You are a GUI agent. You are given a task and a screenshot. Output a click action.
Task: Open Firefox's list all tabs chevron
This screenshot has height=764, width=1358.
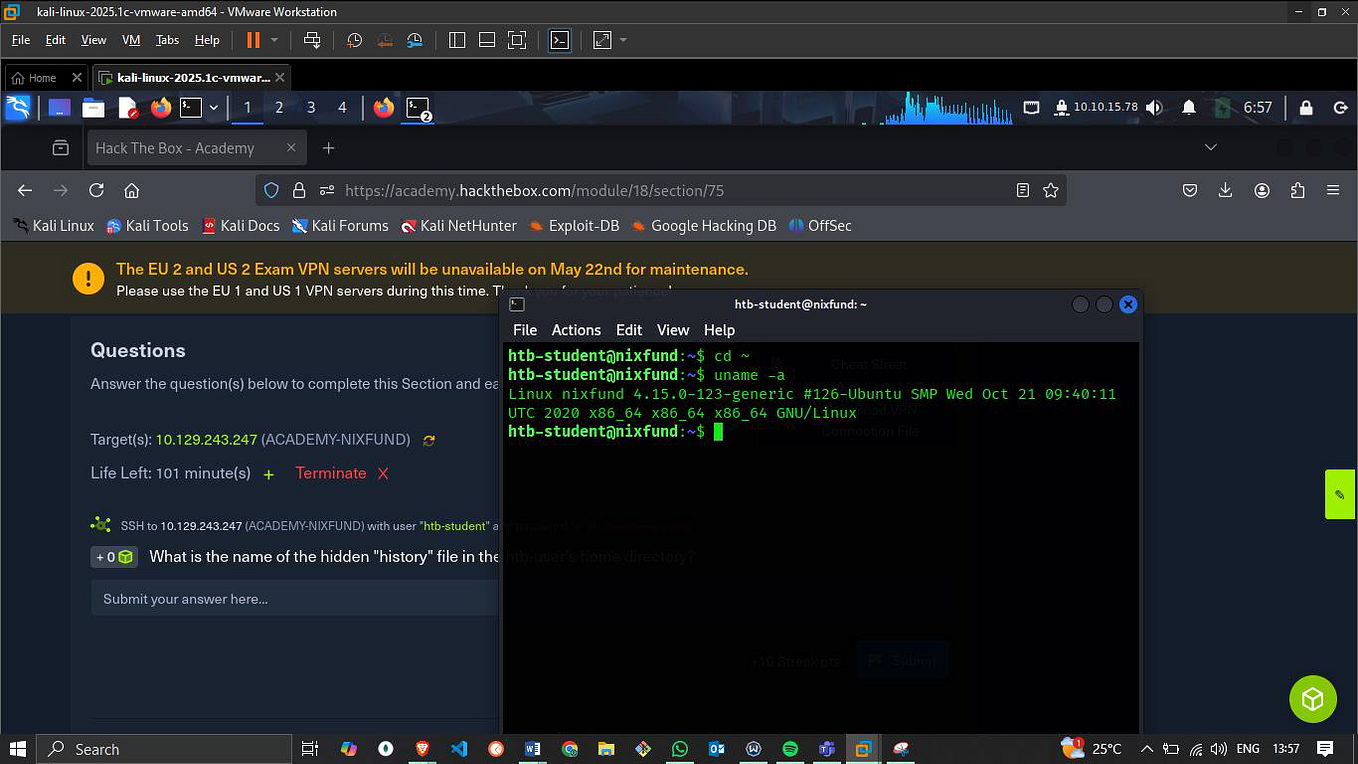(1210, 146)
